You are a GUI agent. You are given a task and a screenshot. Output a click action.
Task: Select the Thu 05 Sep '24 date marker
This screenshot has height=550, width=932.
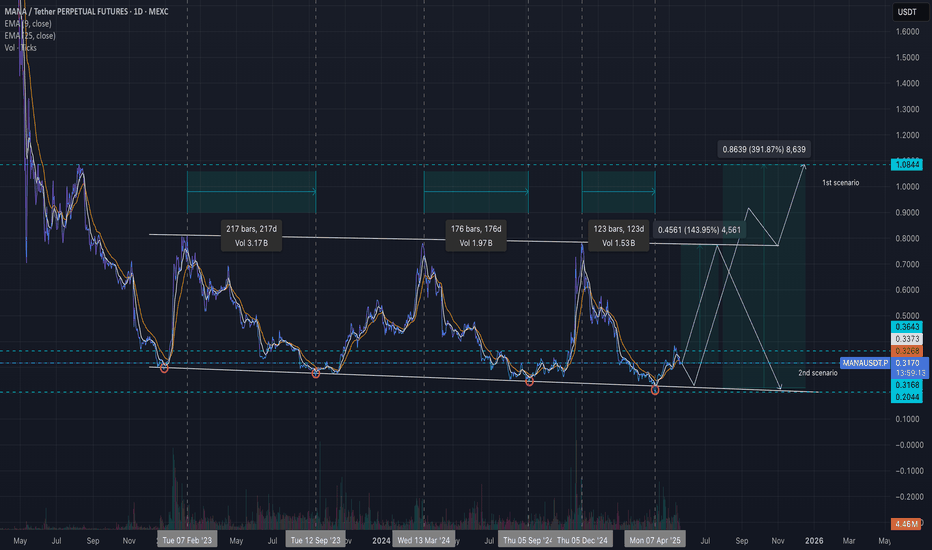click(x=527, y=540)
